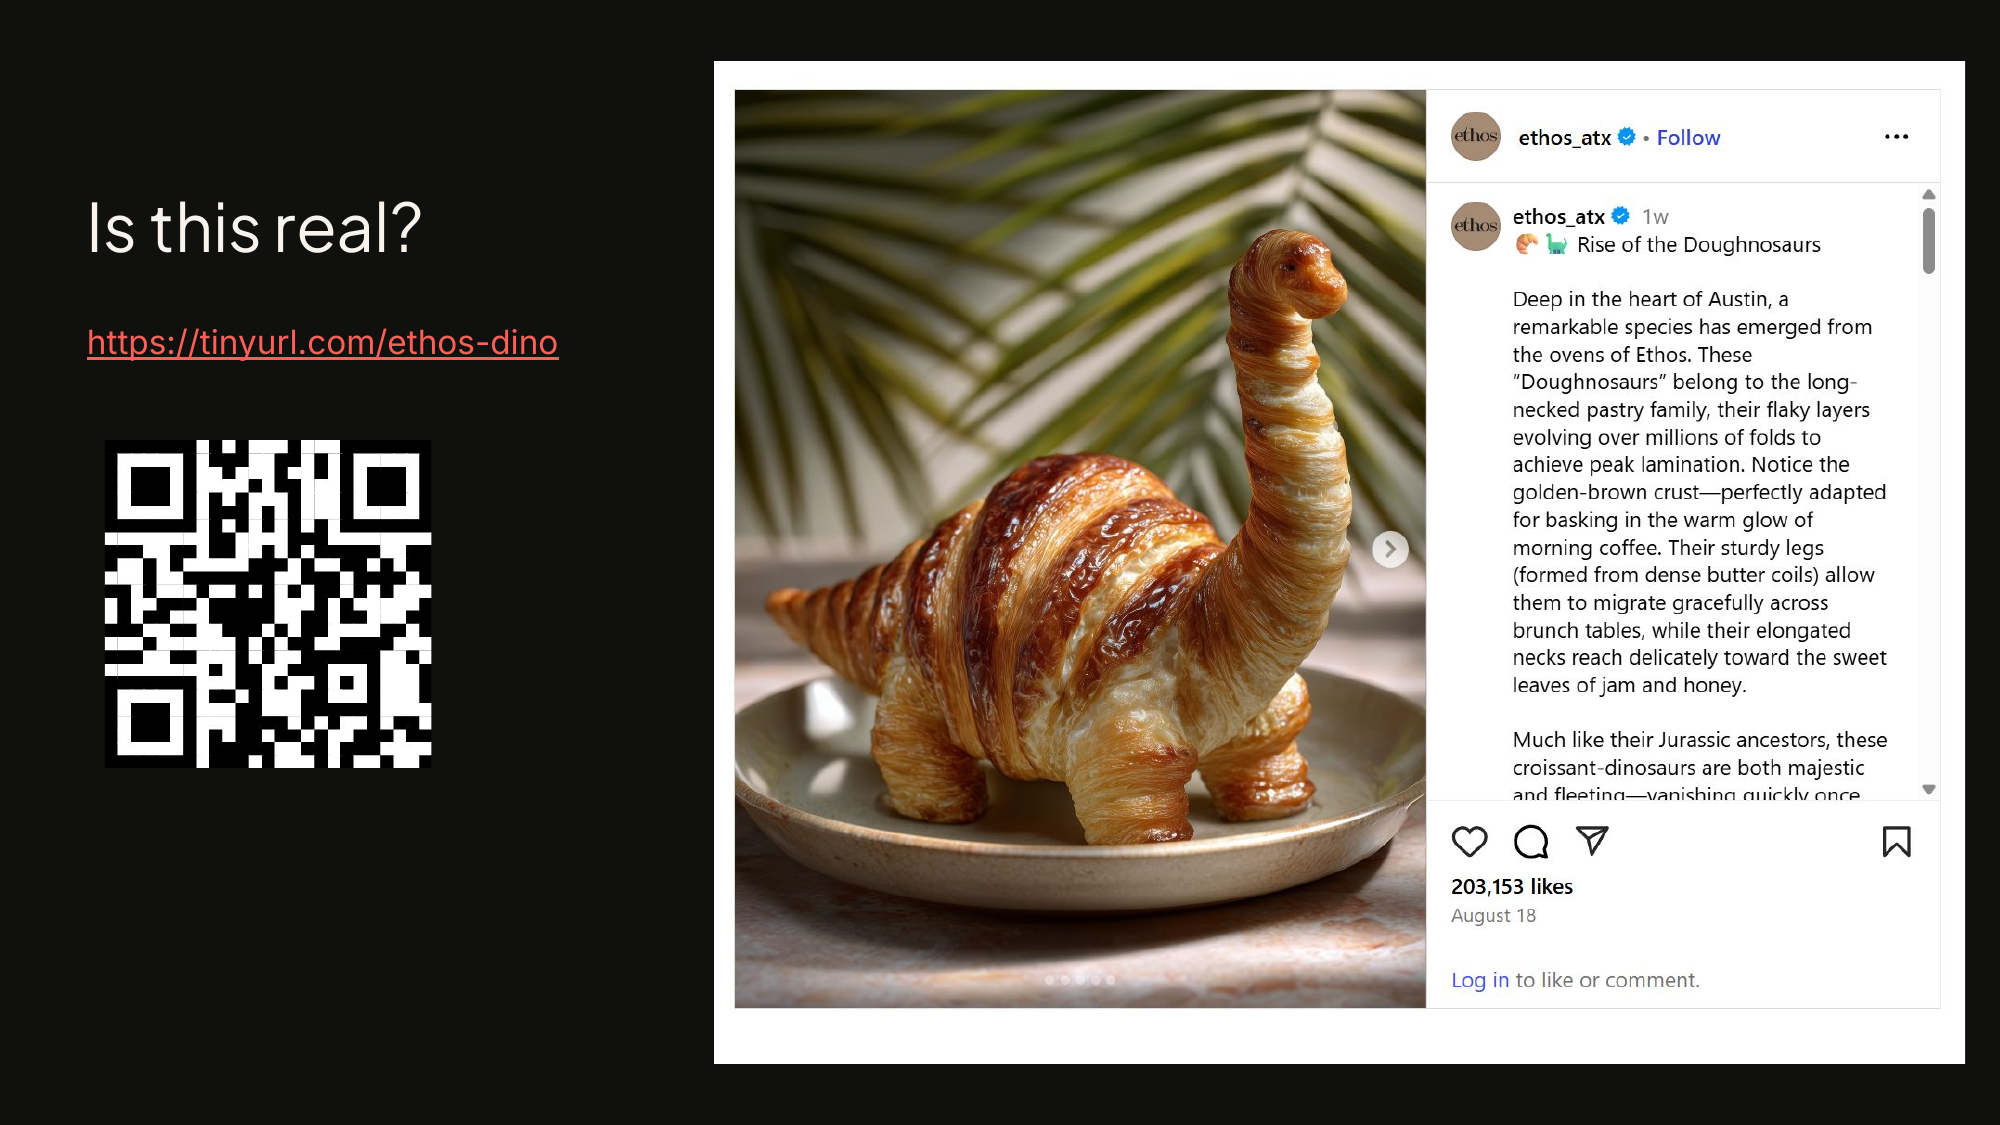
Task: Share post via the paper plane icon
Action: 1591,841
